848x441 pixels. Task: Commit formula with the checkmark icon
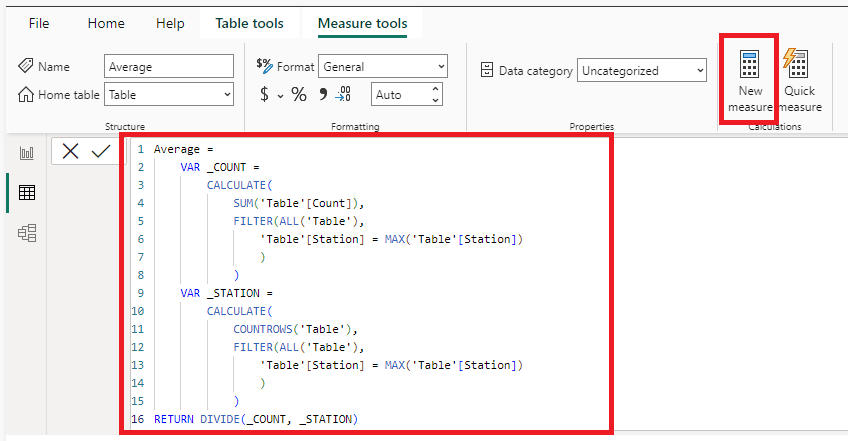point(101,151)
